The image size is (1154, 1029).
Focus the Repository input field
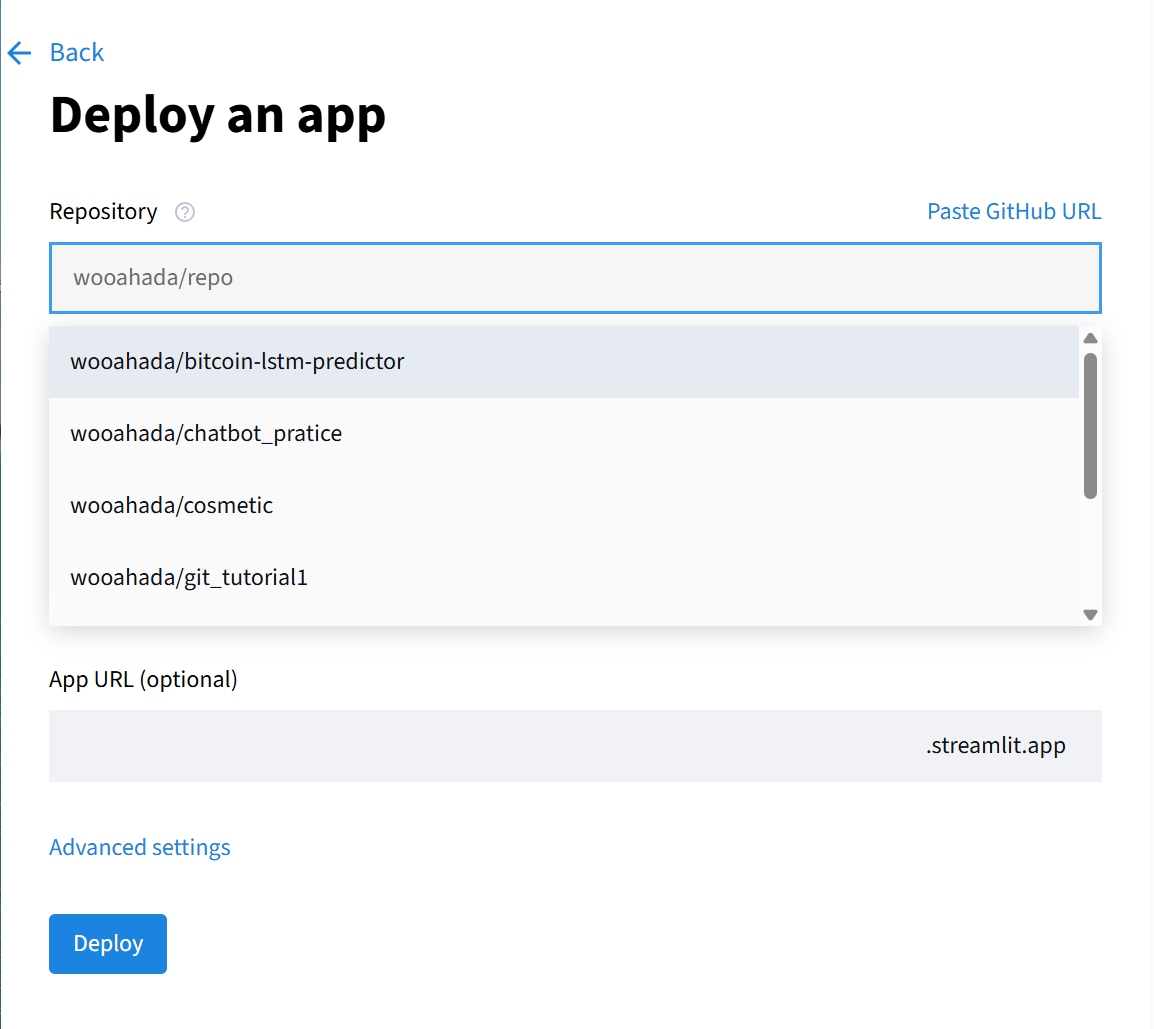(575, 277)
